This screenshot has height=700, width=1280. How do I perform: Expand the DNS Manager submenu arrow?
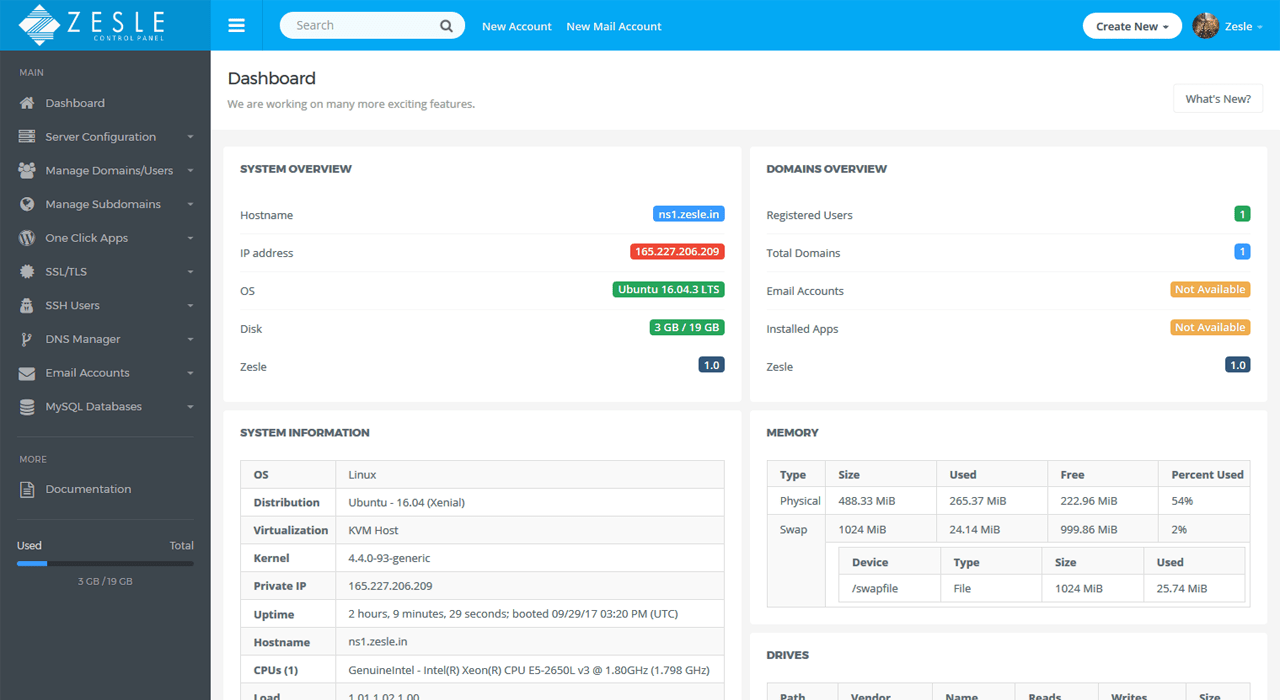pyautogui.click(x=190, y=340)
